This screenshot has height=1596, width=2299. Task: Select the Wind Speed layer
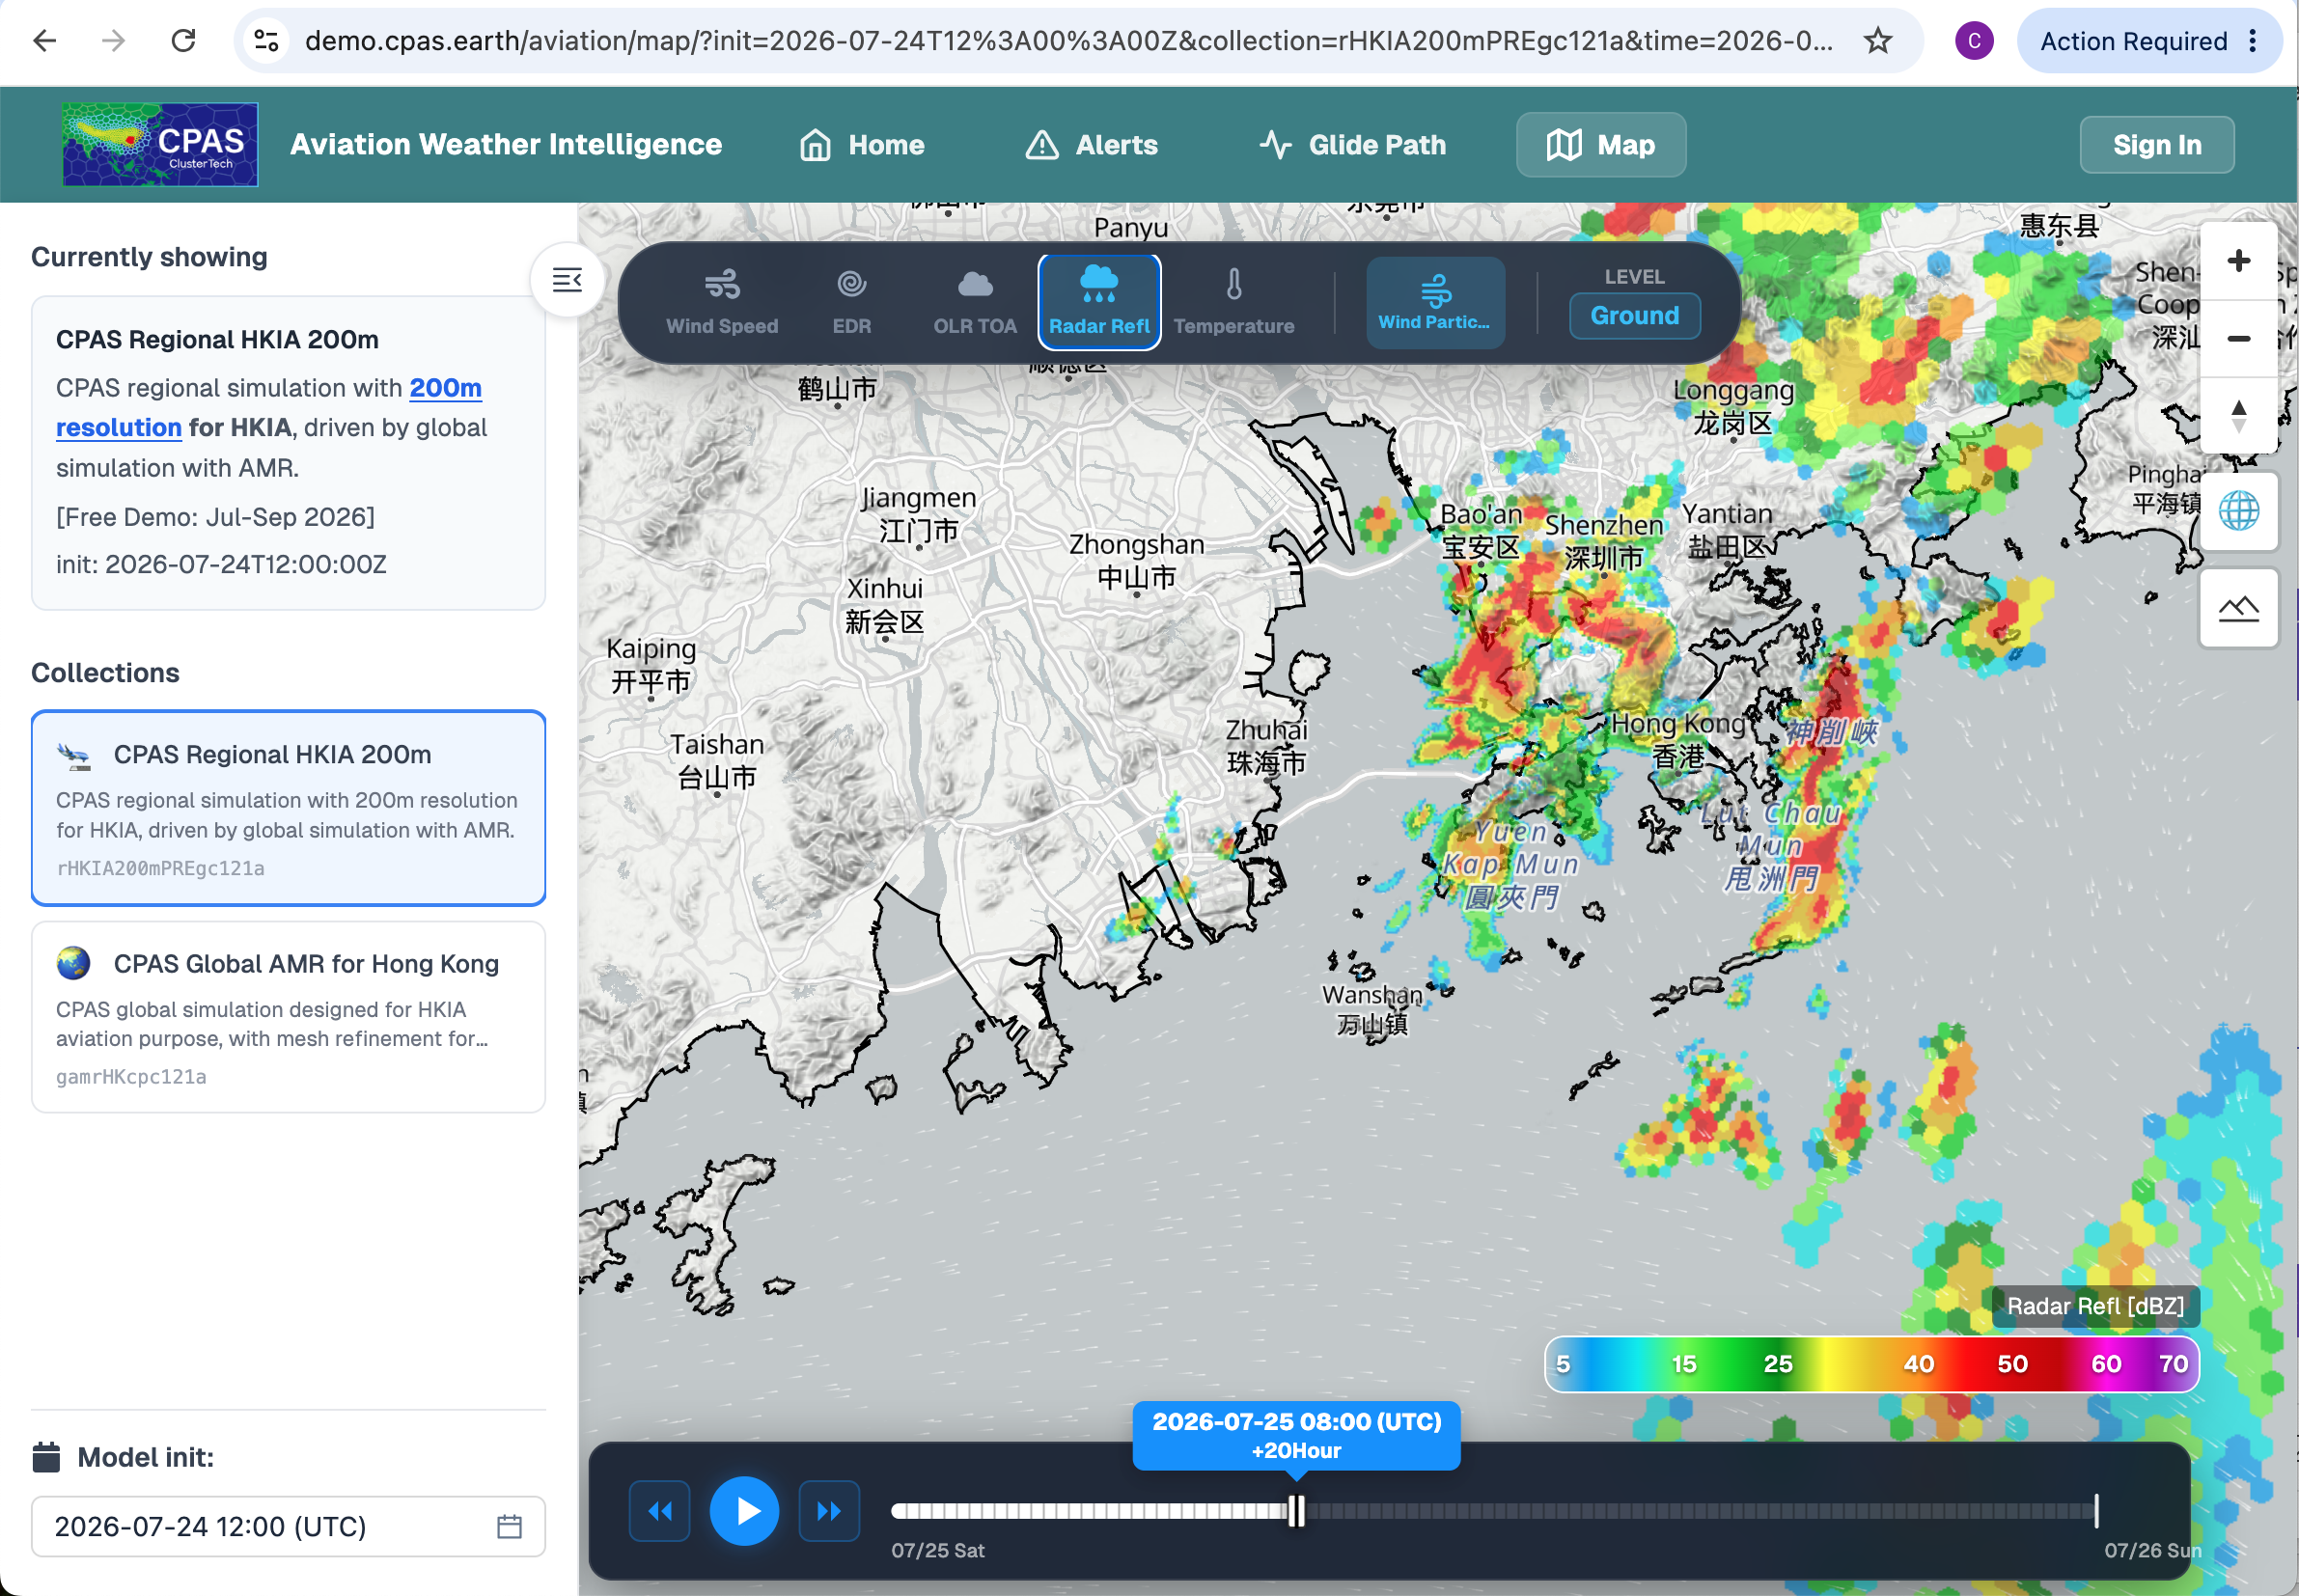[x=722, y=302]
